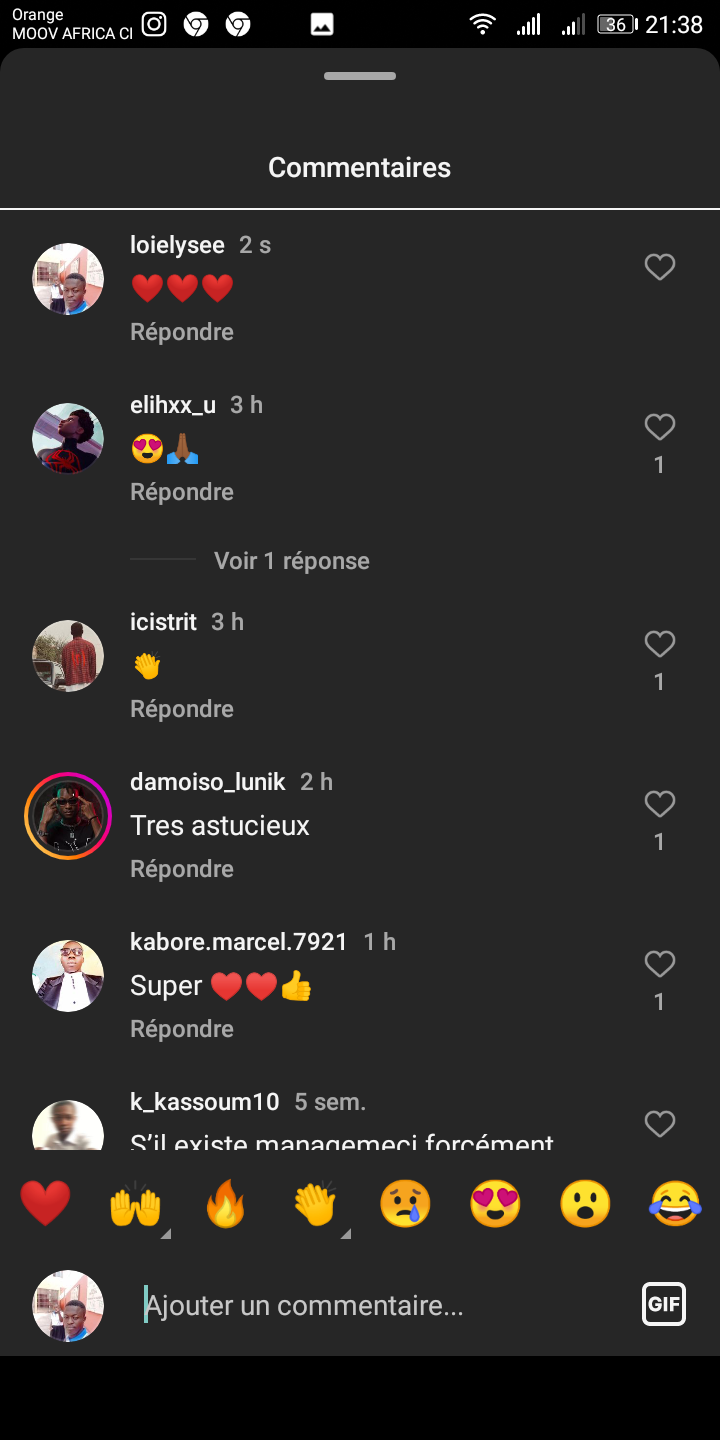Expand "Voir 1 réponse" under elihxx_u
This screenshot has height=1440, width=720.
pyautogui.click(x=291, y=561)
